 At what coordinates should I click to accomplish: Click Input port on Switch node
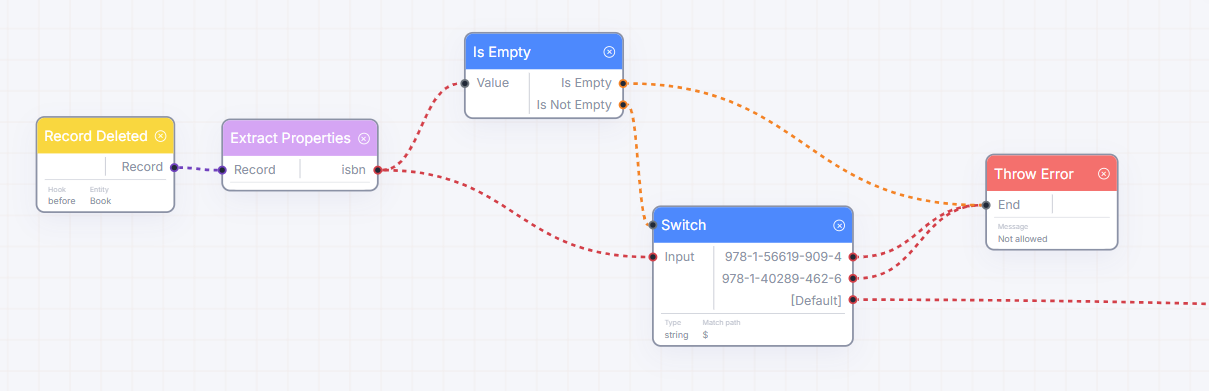pos(652,257)
